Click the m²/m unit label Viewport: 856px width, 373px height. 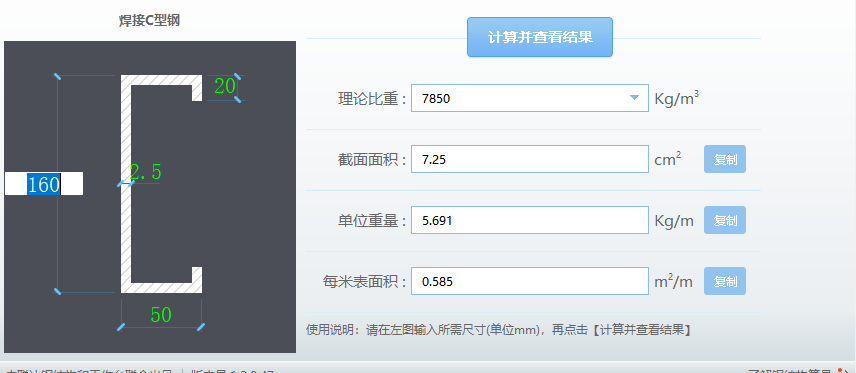[x=673, y=281]
